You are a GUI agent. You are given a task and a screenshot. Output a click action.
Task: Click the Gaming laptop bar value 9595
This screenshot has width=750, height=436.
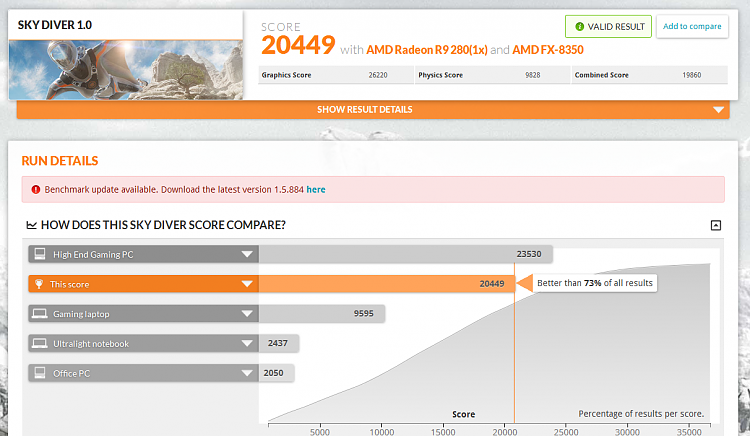pos(364,314)
